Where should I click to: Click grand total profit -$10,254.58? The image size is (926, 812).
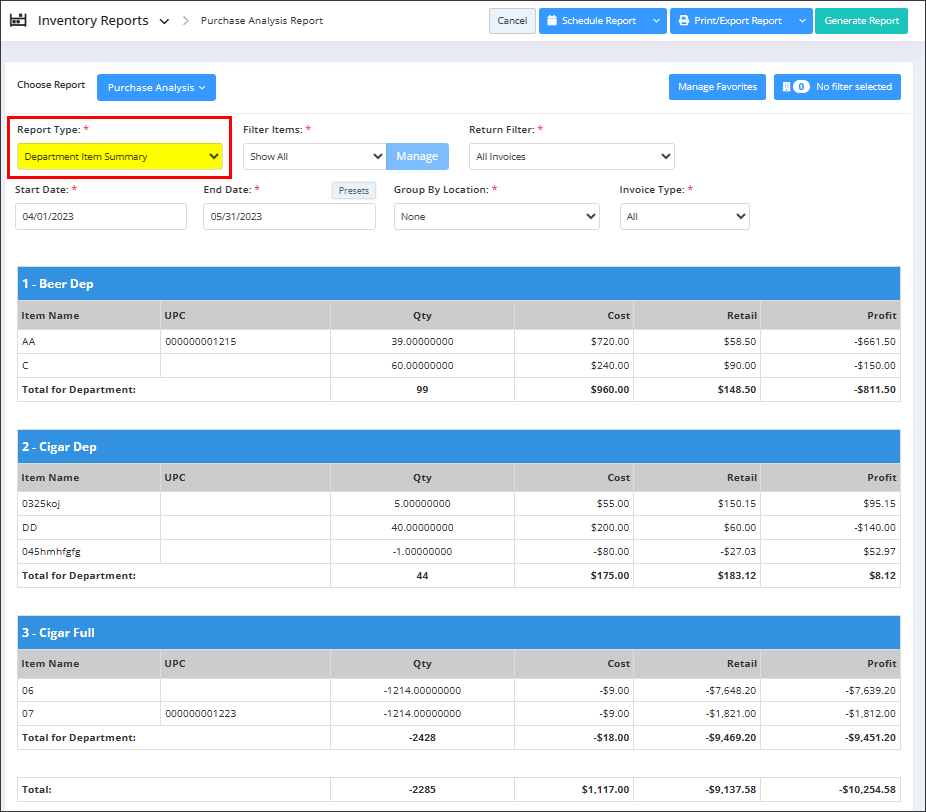[x=868, y=790]
